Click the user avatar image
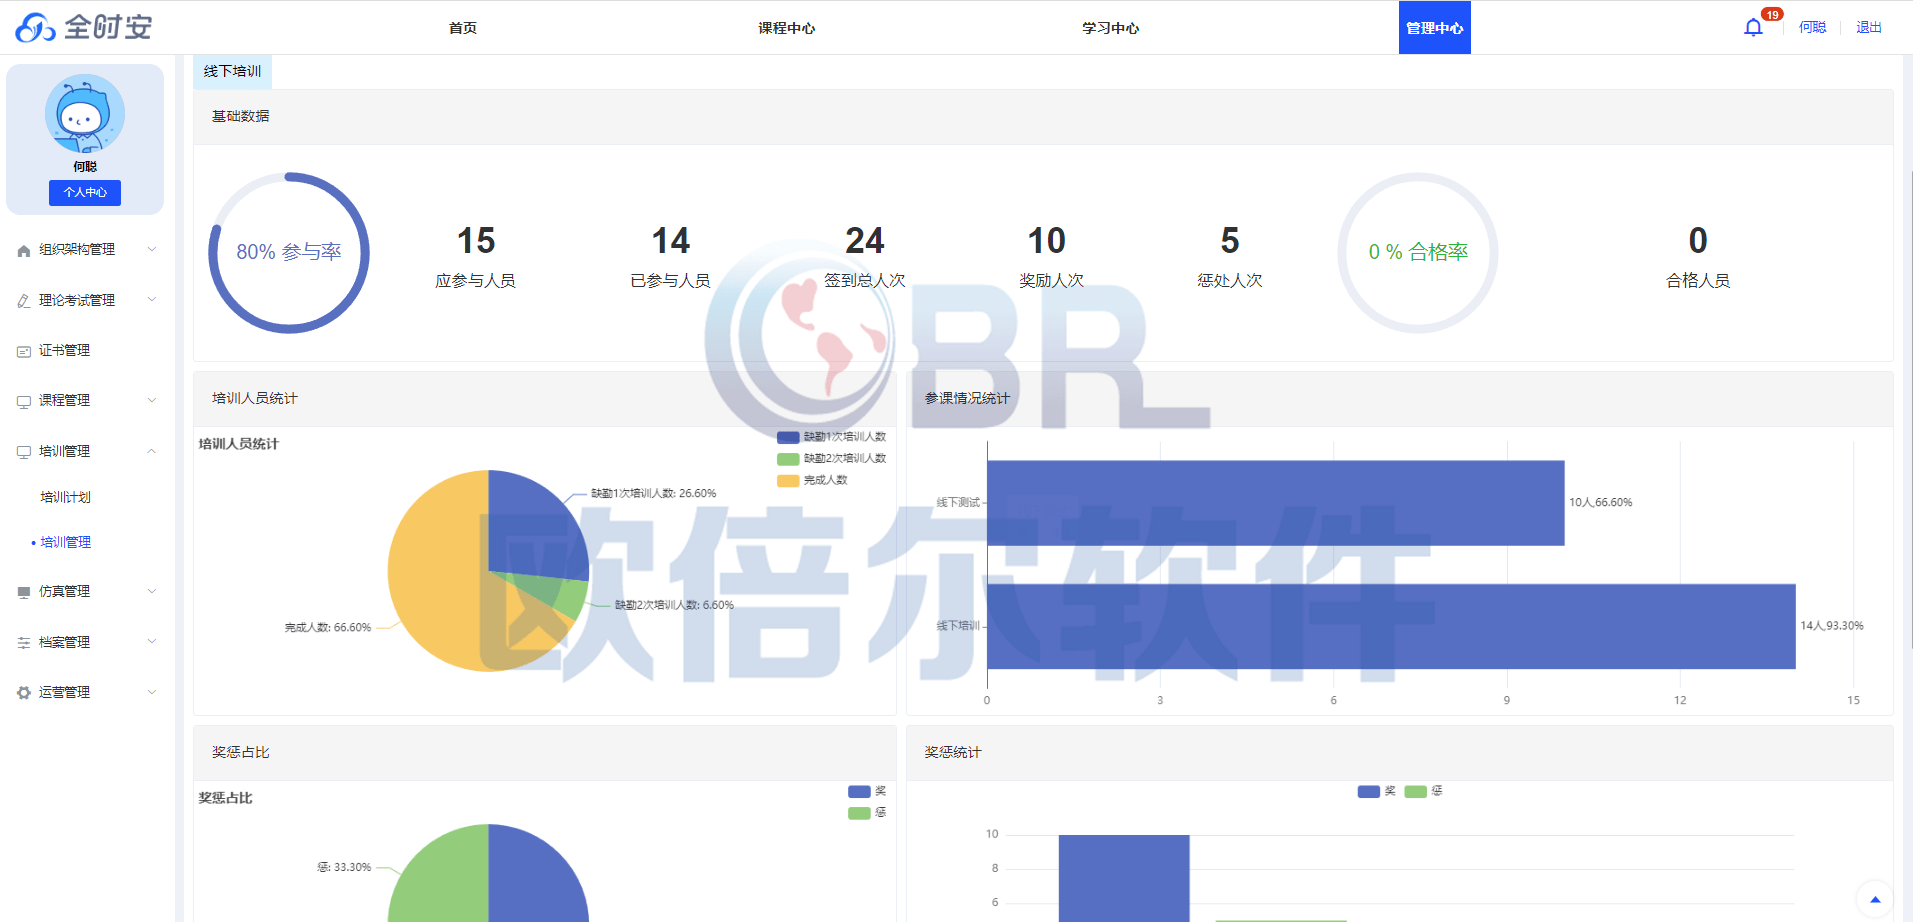The height and width of the screenshot is (922, 1913). tap(85, 113)
